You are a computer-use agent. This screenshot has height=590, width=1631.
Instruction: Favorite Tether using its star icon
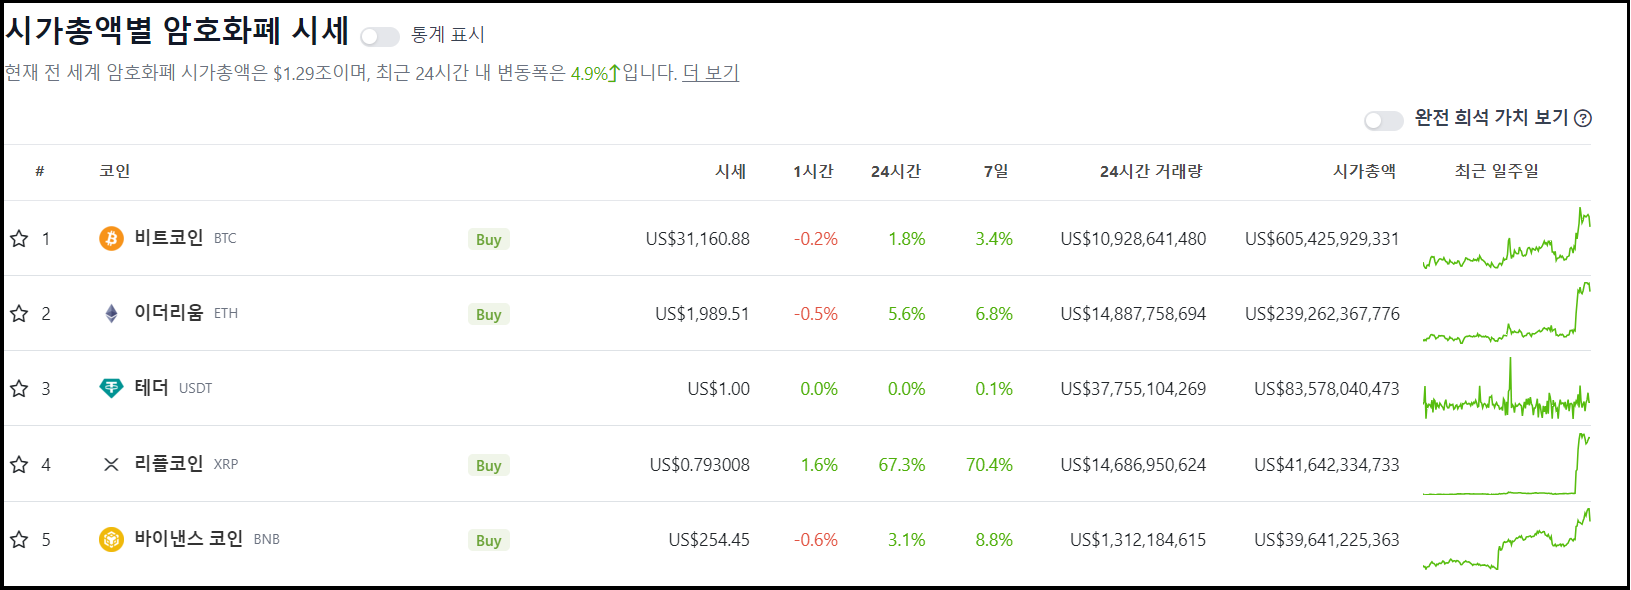coord(18,389)
